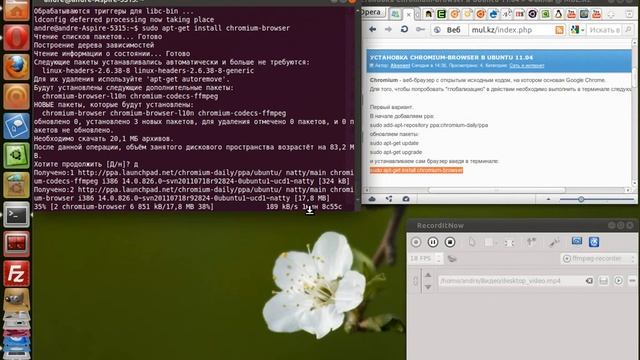Close the active Opera tab
The width and height of the screenshot is (640, 360).
click(x=409, y=14)
